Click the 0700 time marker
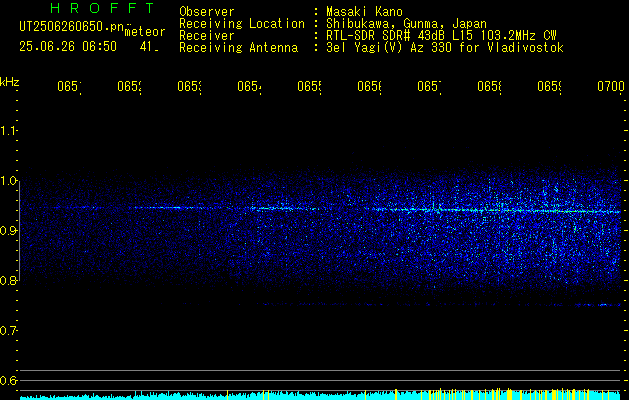Screen dimensions: 629x400 (x=611, y=86)
